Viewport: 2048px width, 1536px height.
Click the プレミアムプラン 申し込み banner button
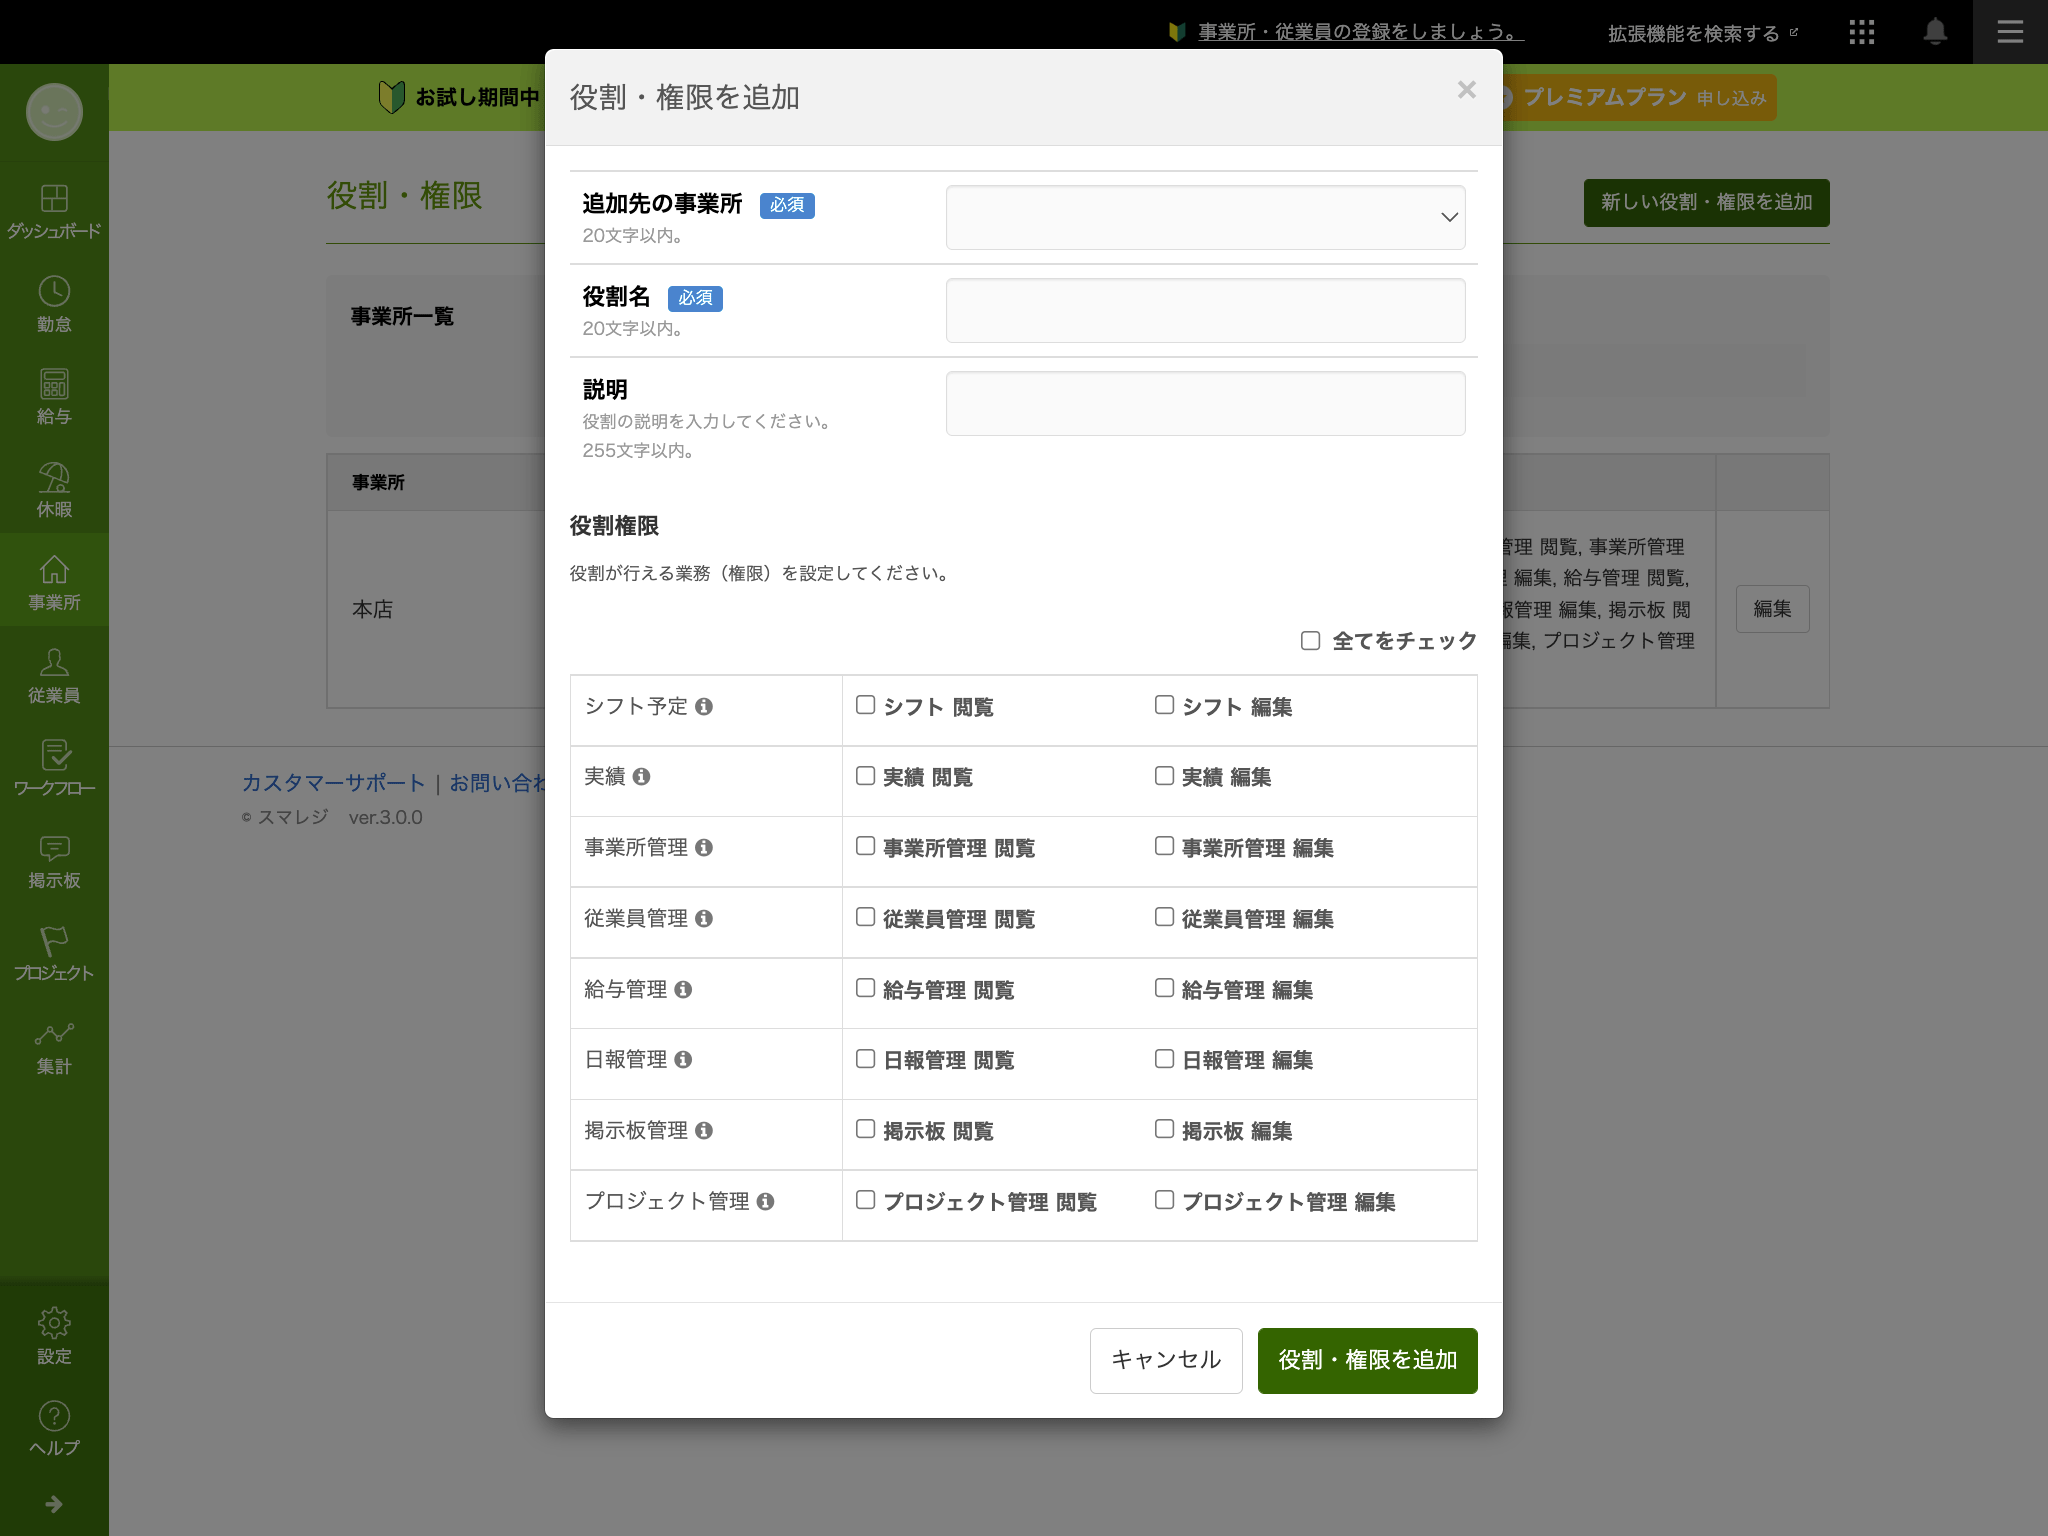point(1640,97)
